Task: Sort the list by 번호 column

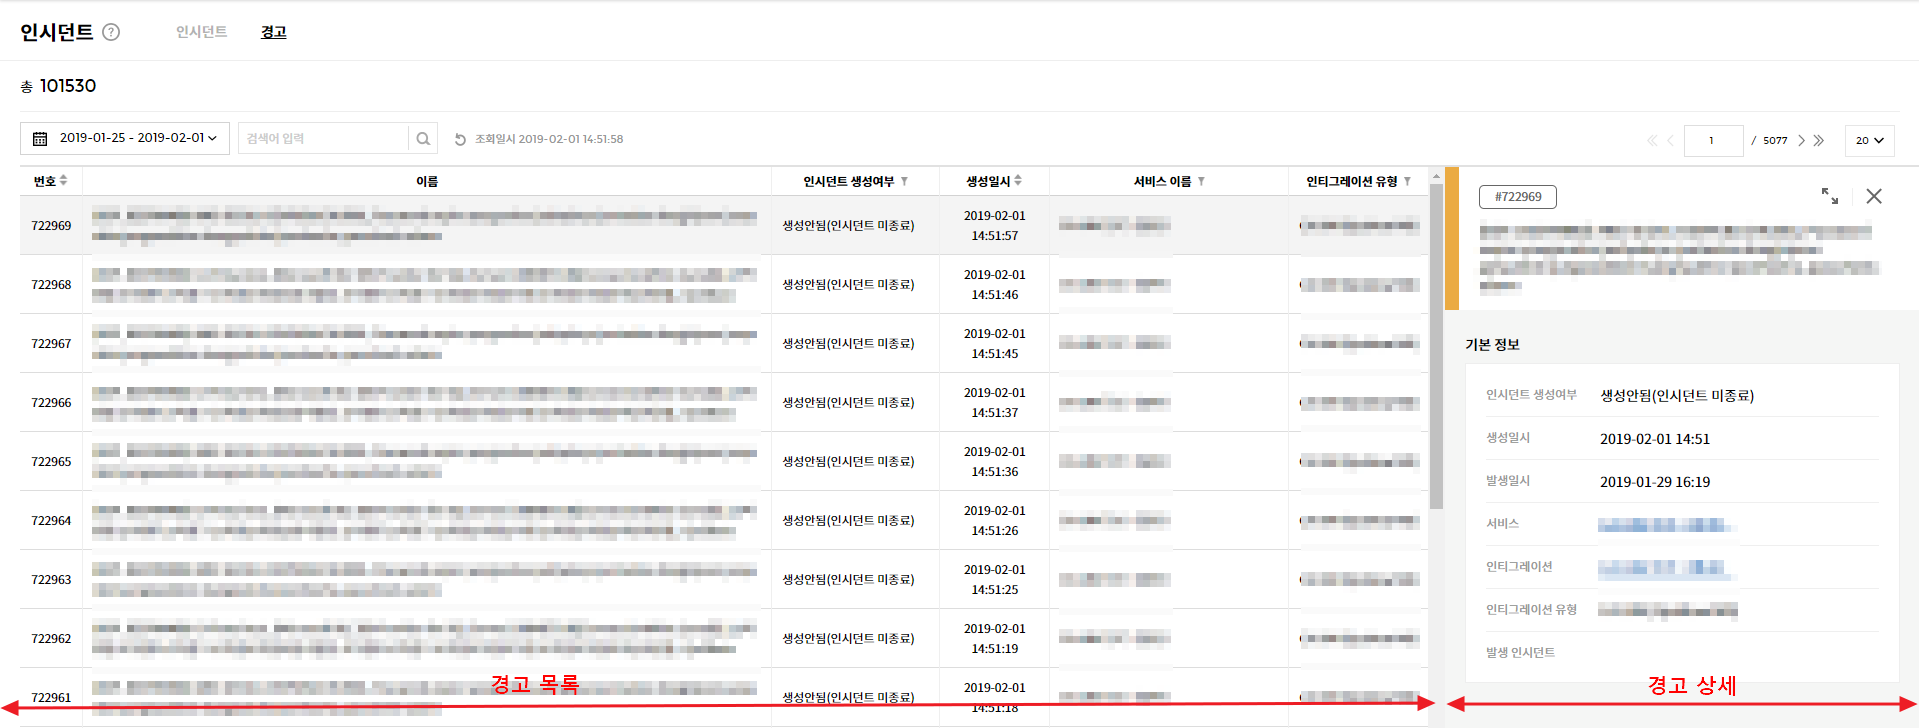Action: click(x=63, y=181)
